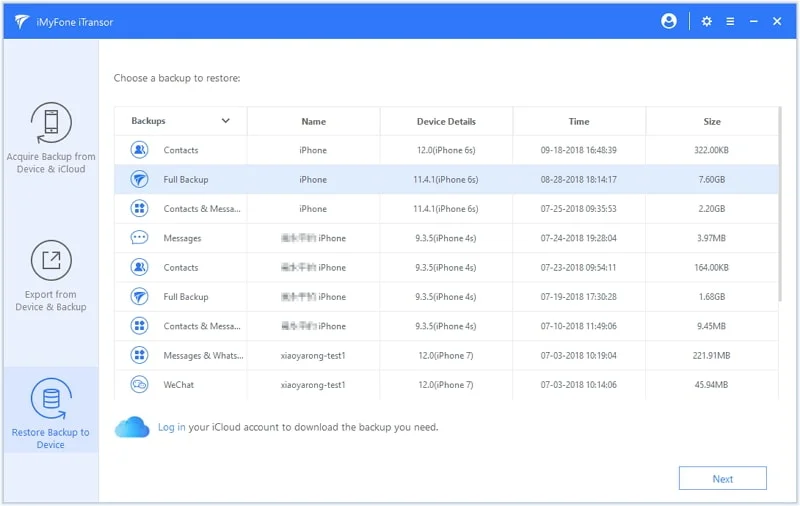Click time 09-18-2018 16:48:39
This screenshot has width=800, height=506.
(x=579, y=150)
